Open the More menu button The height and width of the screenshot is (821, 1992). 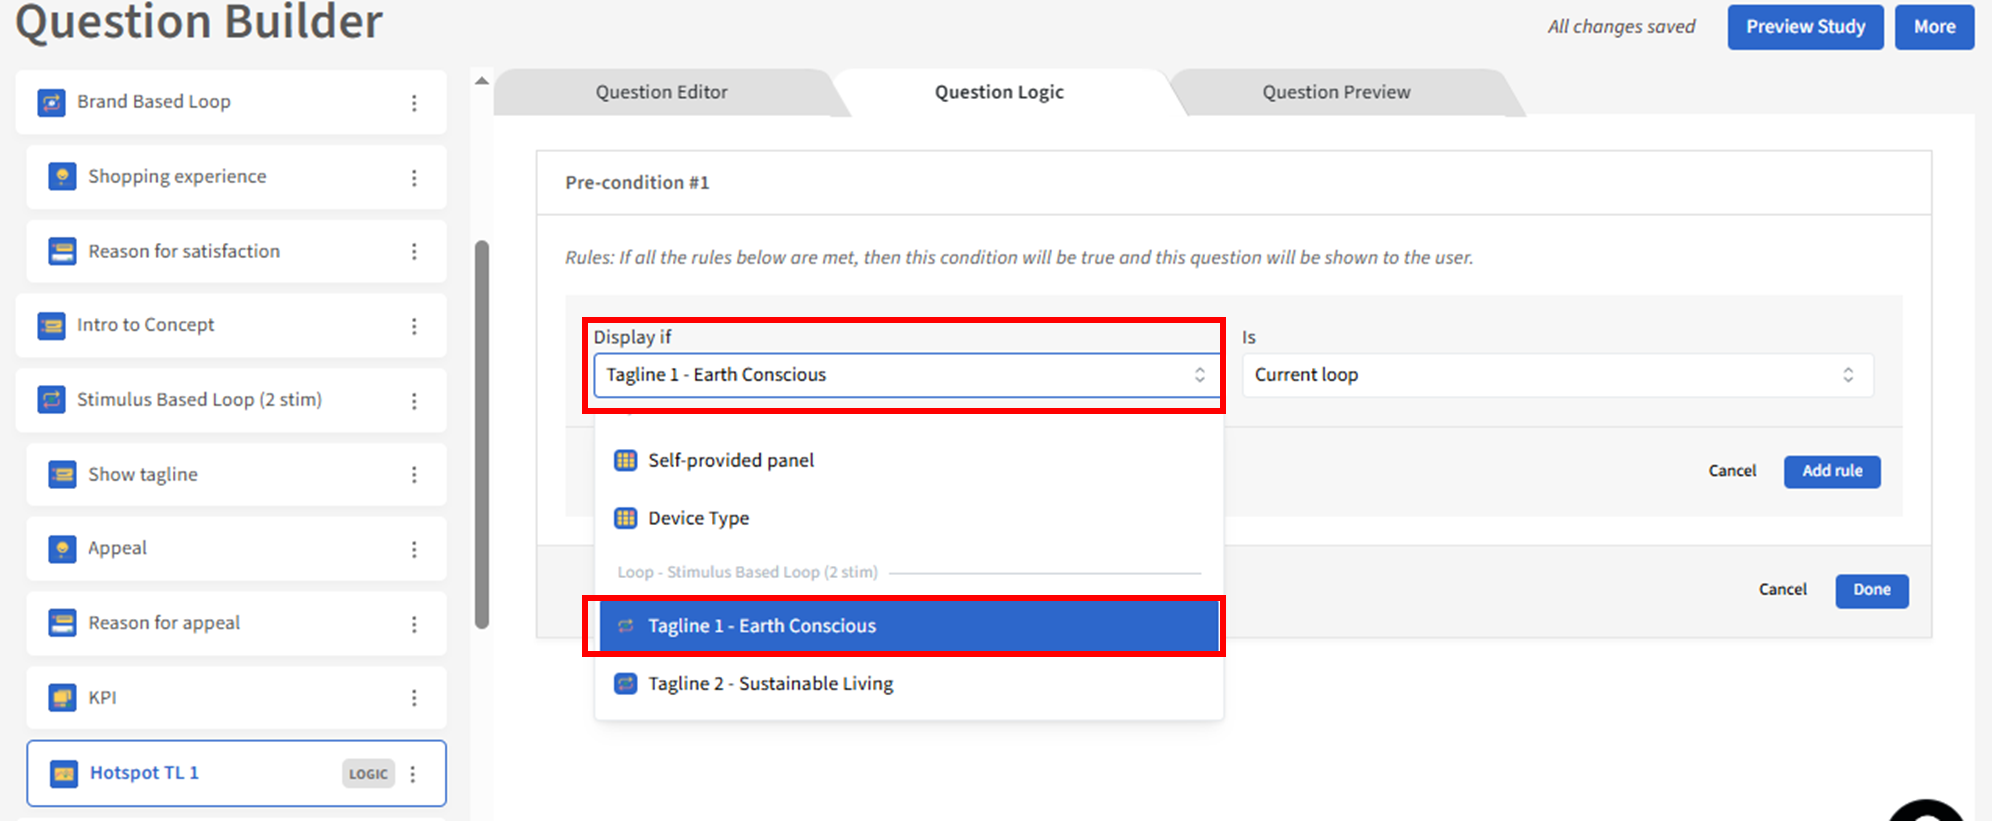point(1934,27)
